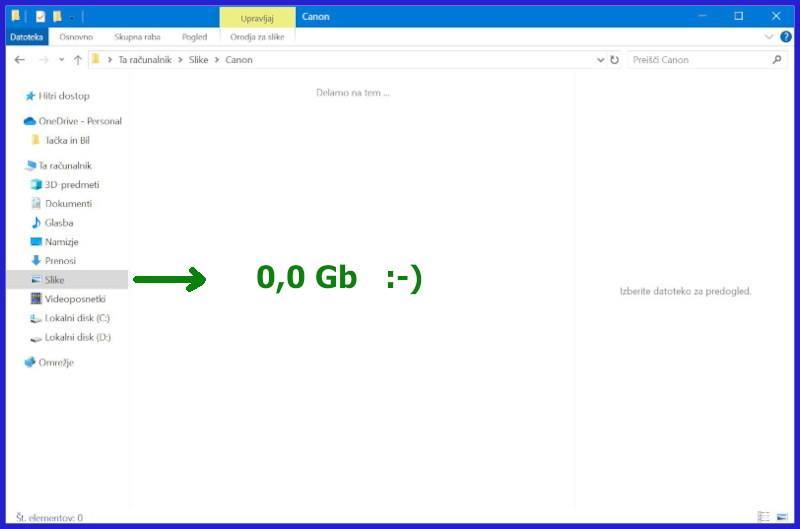Viewport: 800px width, 529px height.
Task: Expand the ribbon with the chevron
Action: coord(769,37)
